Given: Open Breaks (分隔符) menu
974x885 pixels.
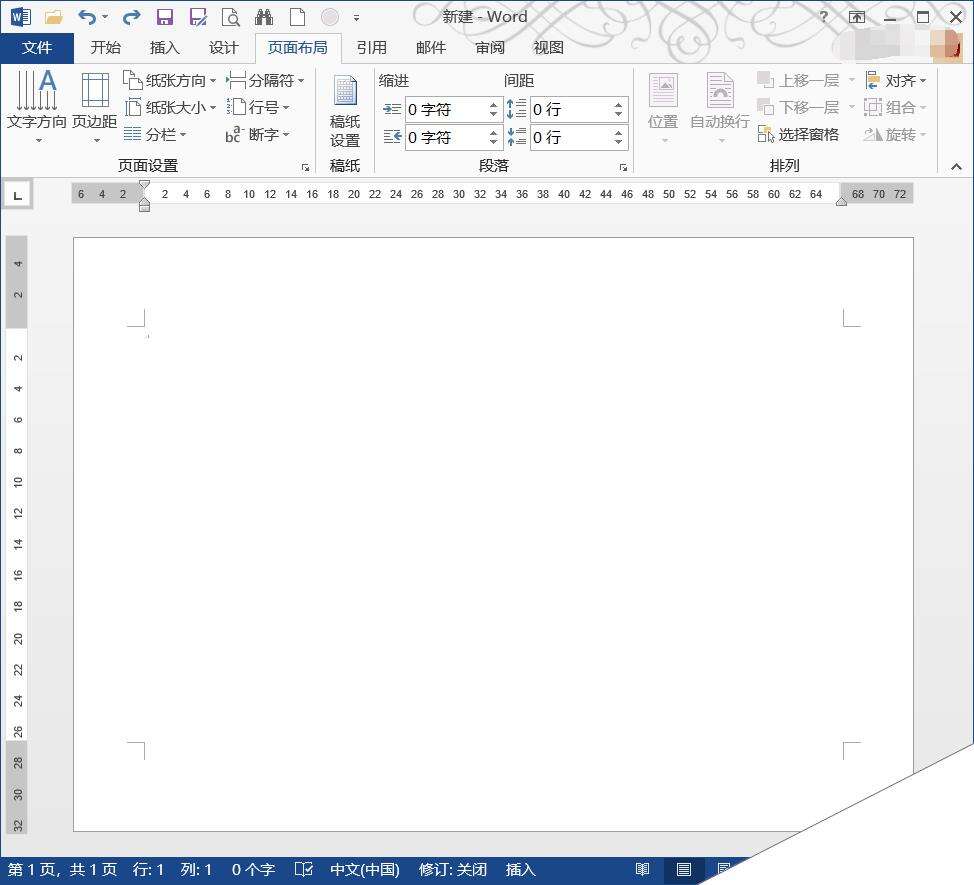Looking at the screenshot, I should point(265,80).
